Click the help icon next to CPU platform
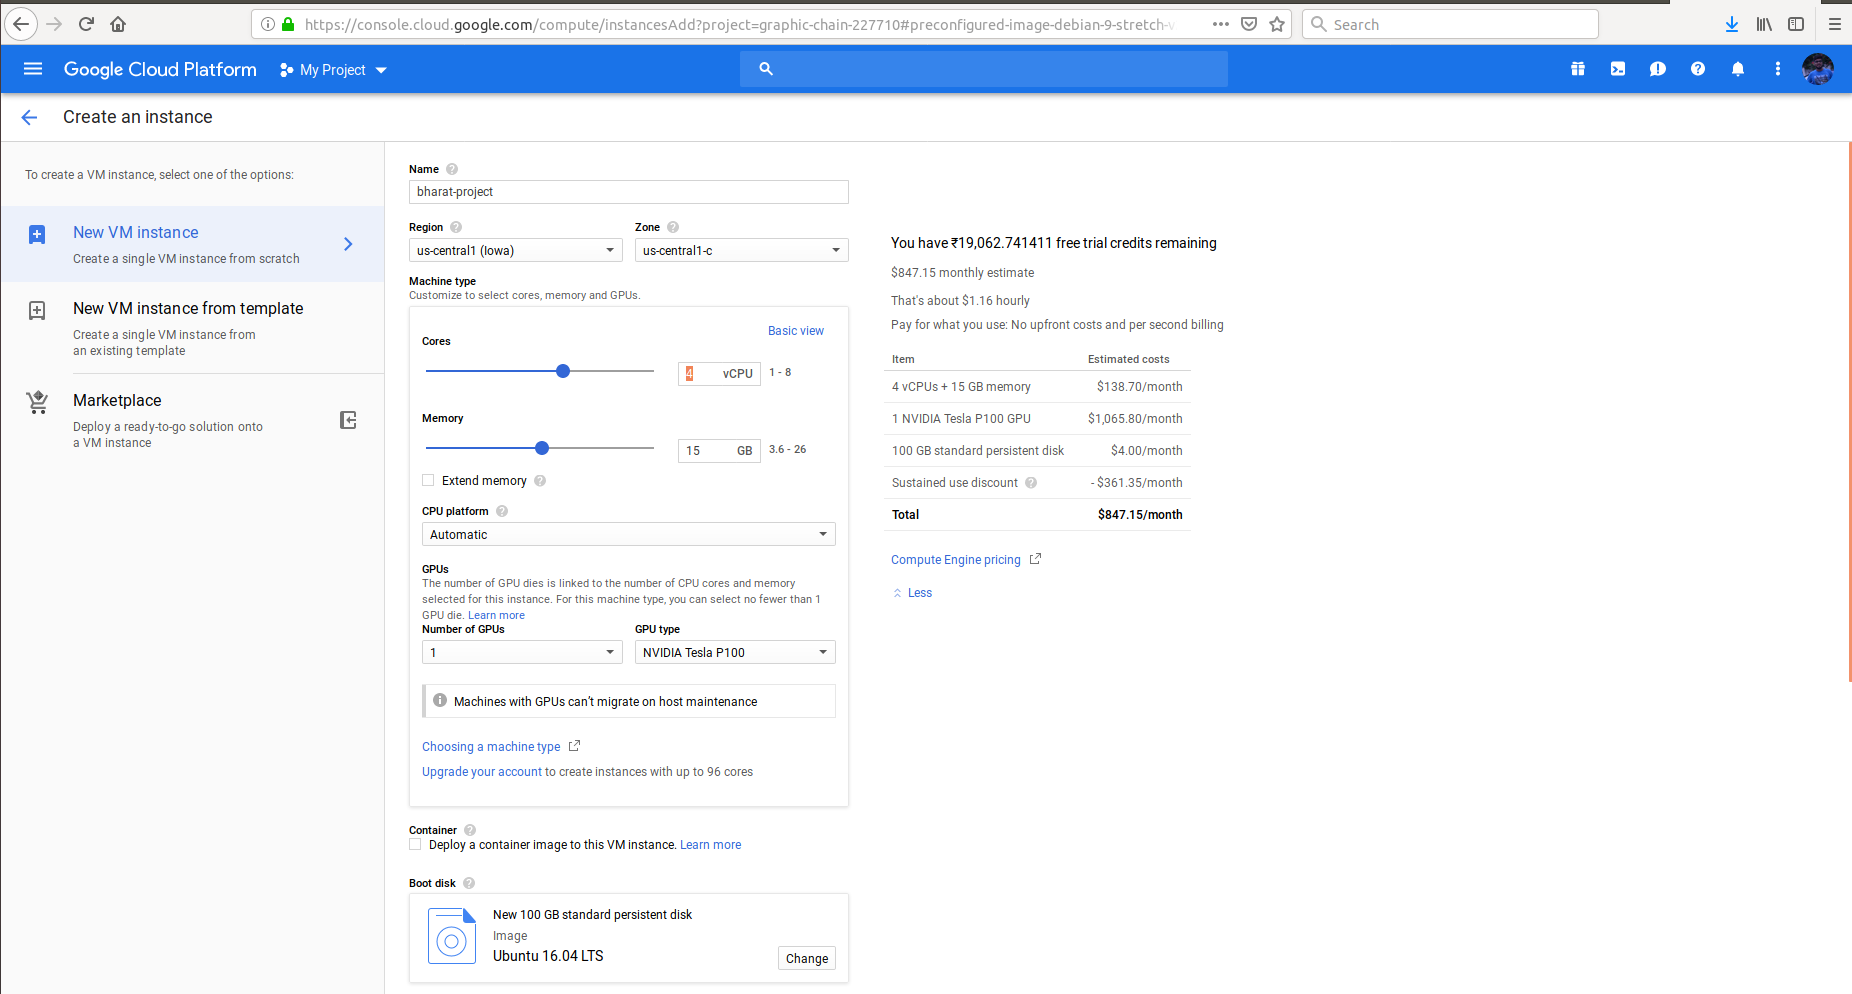This screenshot has width=1852, height=994. pyautogui.click(x=502, y=511)
